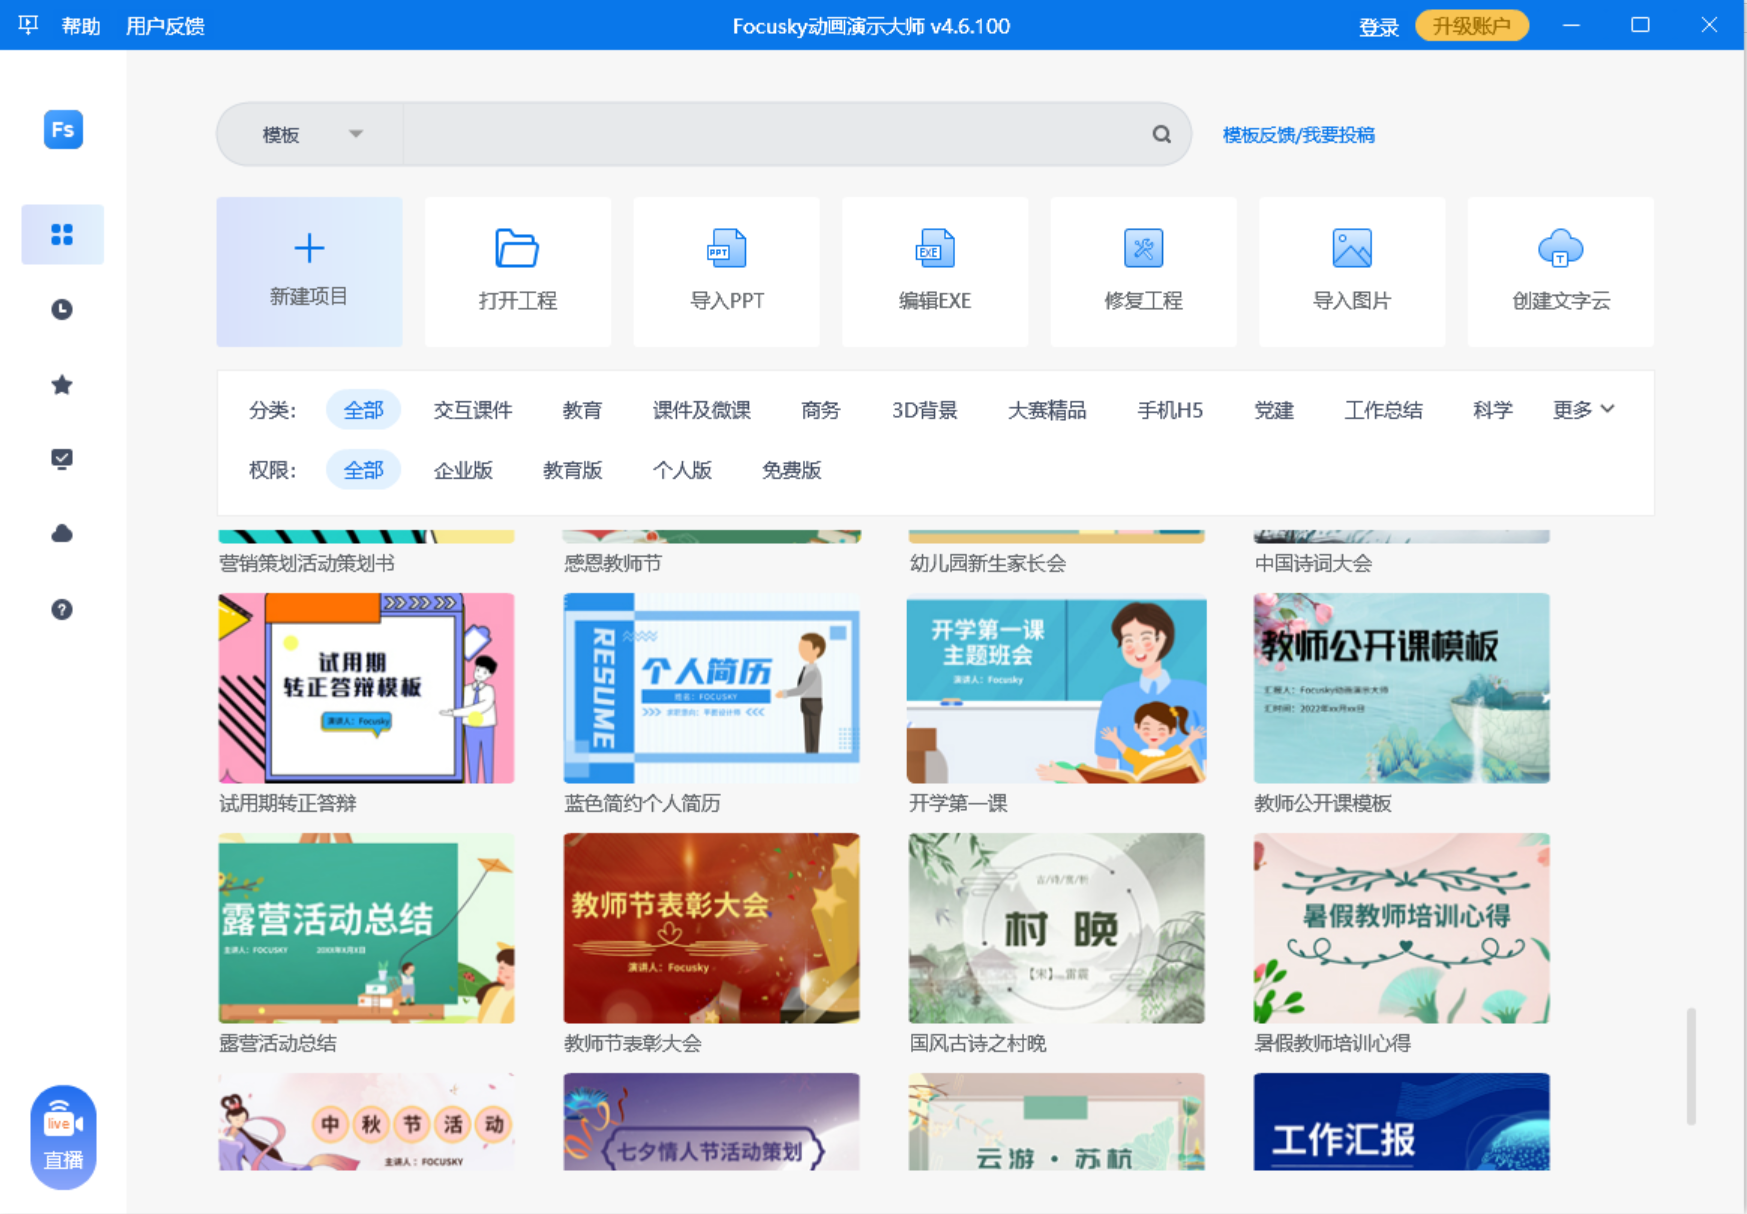Select 课件及微课 category
1747x1214 pixels.
pyautogui.click(x=701, y=410)
